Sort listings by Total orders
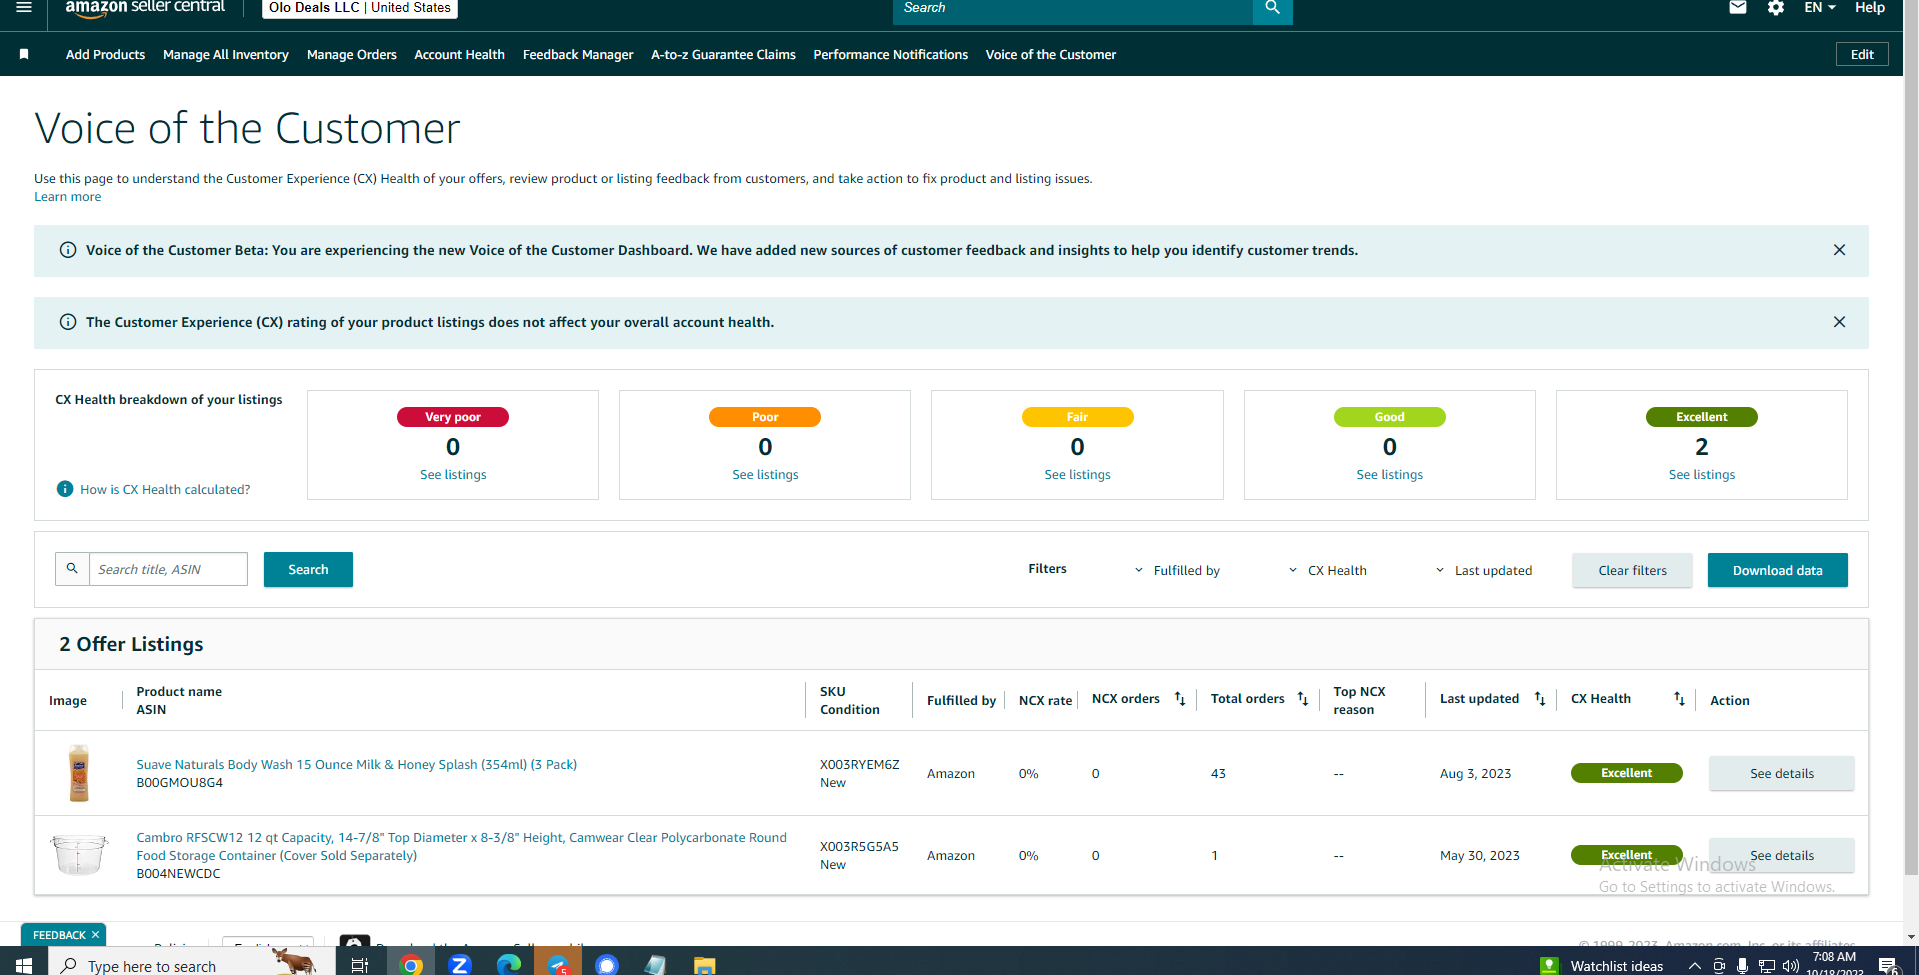The height and width of the screenshot is (975, 1919). tap(1303, 699)
